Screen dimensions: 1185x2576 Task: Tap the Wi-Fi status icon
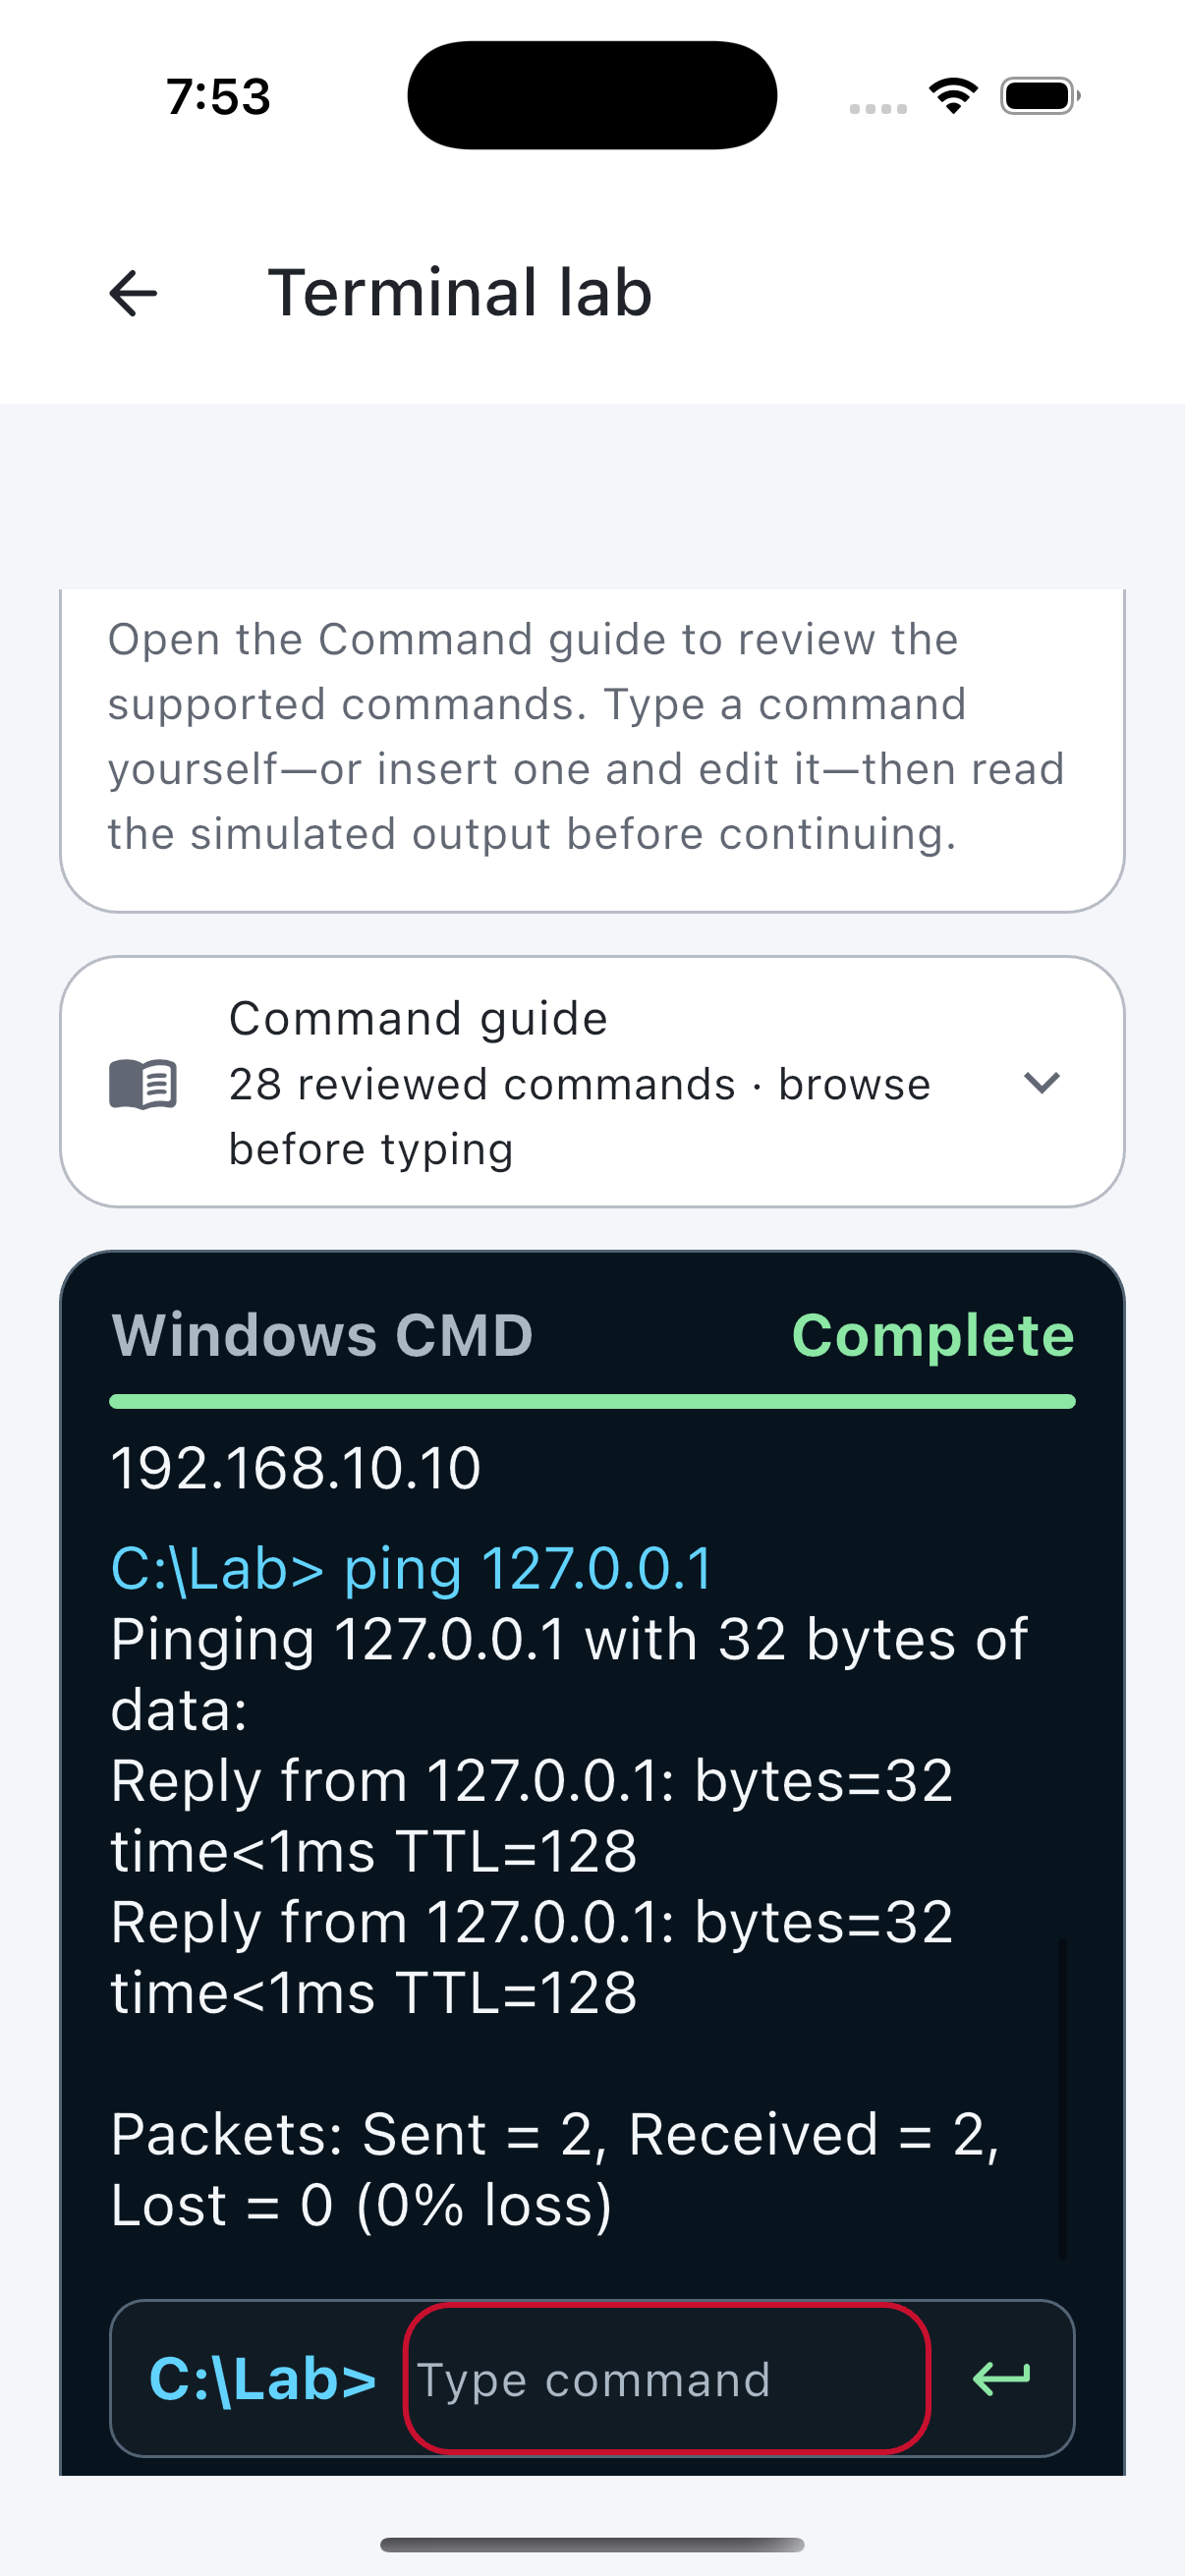953,96
